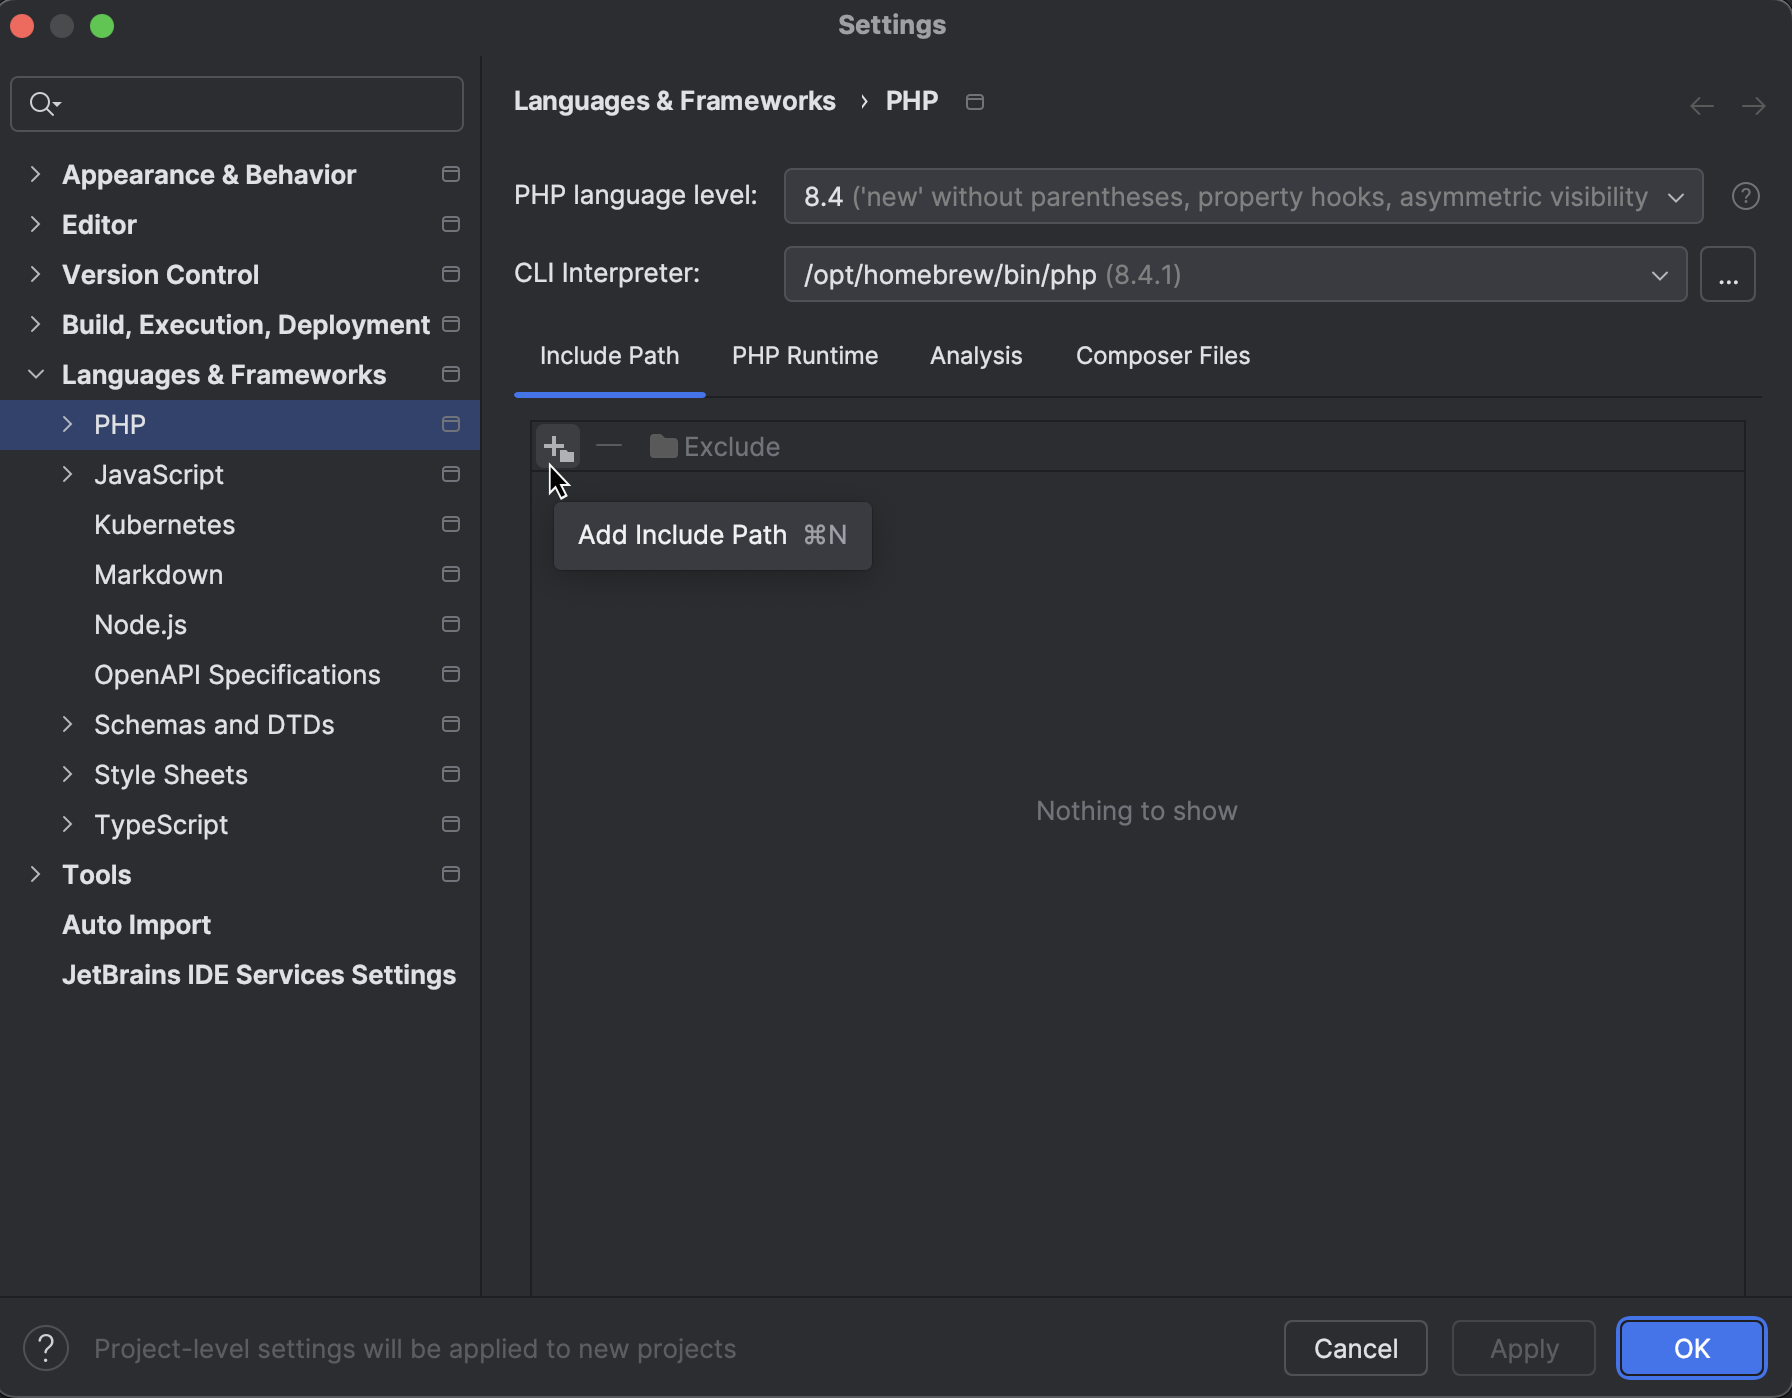Collapse the Languages & Frameworks section
Viewport: 1792px width, 1398px height.
[x=36, y=374]
